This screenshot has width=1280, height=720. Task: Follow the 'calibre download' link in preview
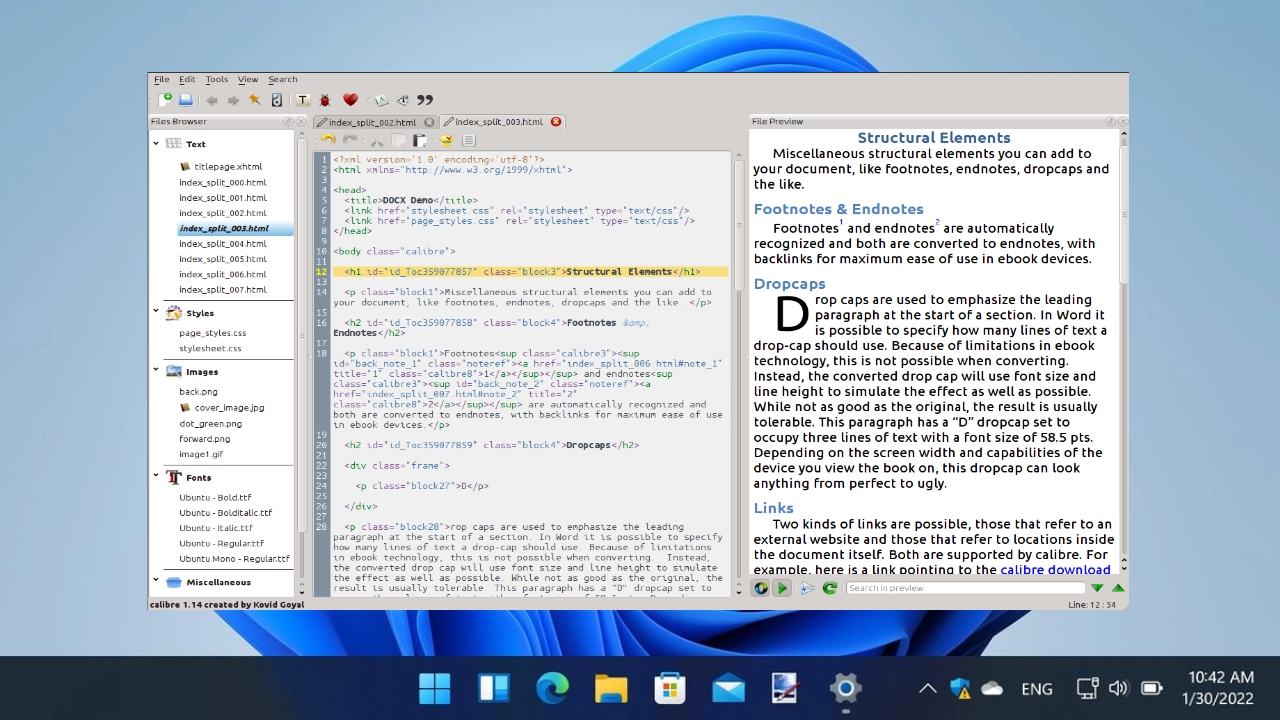coord(1055,570)
